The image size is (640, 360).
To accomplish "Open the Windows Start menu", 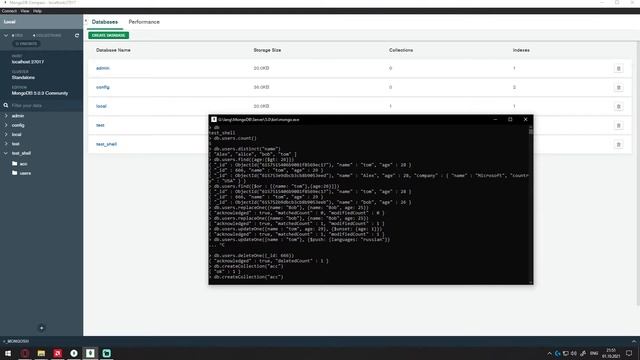I will click(8, 353).
